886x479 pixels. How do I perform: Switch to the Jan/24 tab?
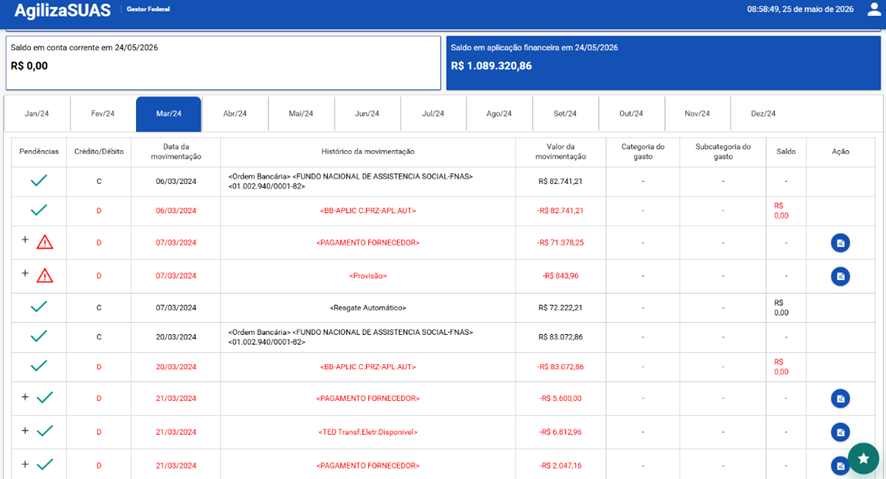click(x=37, y=114)
